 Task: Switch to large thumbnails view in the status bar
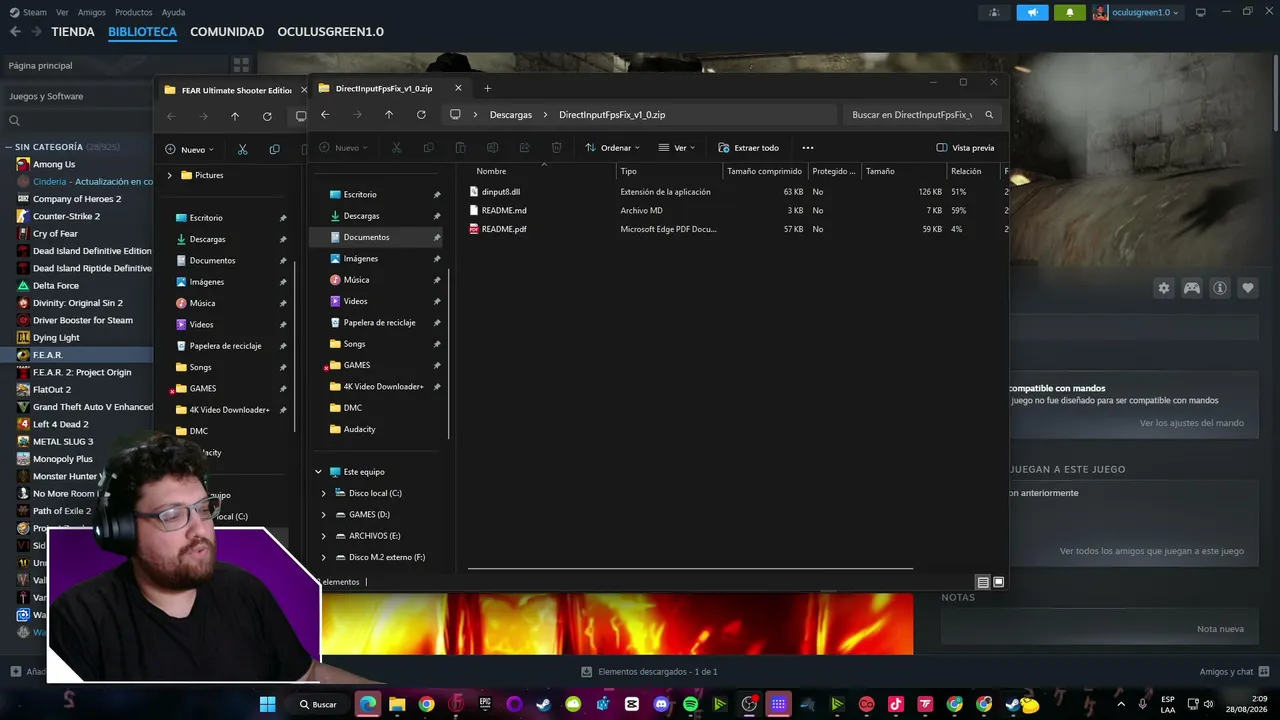coord(998,582)
